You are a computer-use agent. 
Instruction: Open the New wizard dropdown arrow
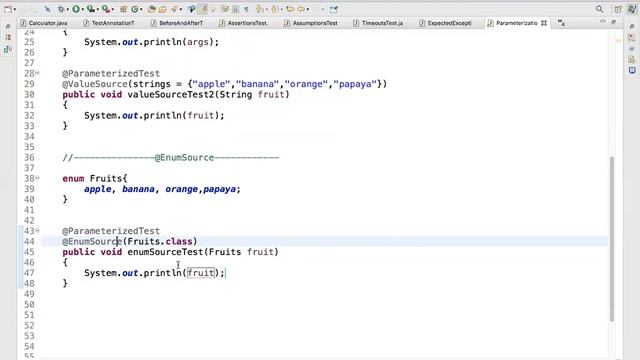[15, 9]
